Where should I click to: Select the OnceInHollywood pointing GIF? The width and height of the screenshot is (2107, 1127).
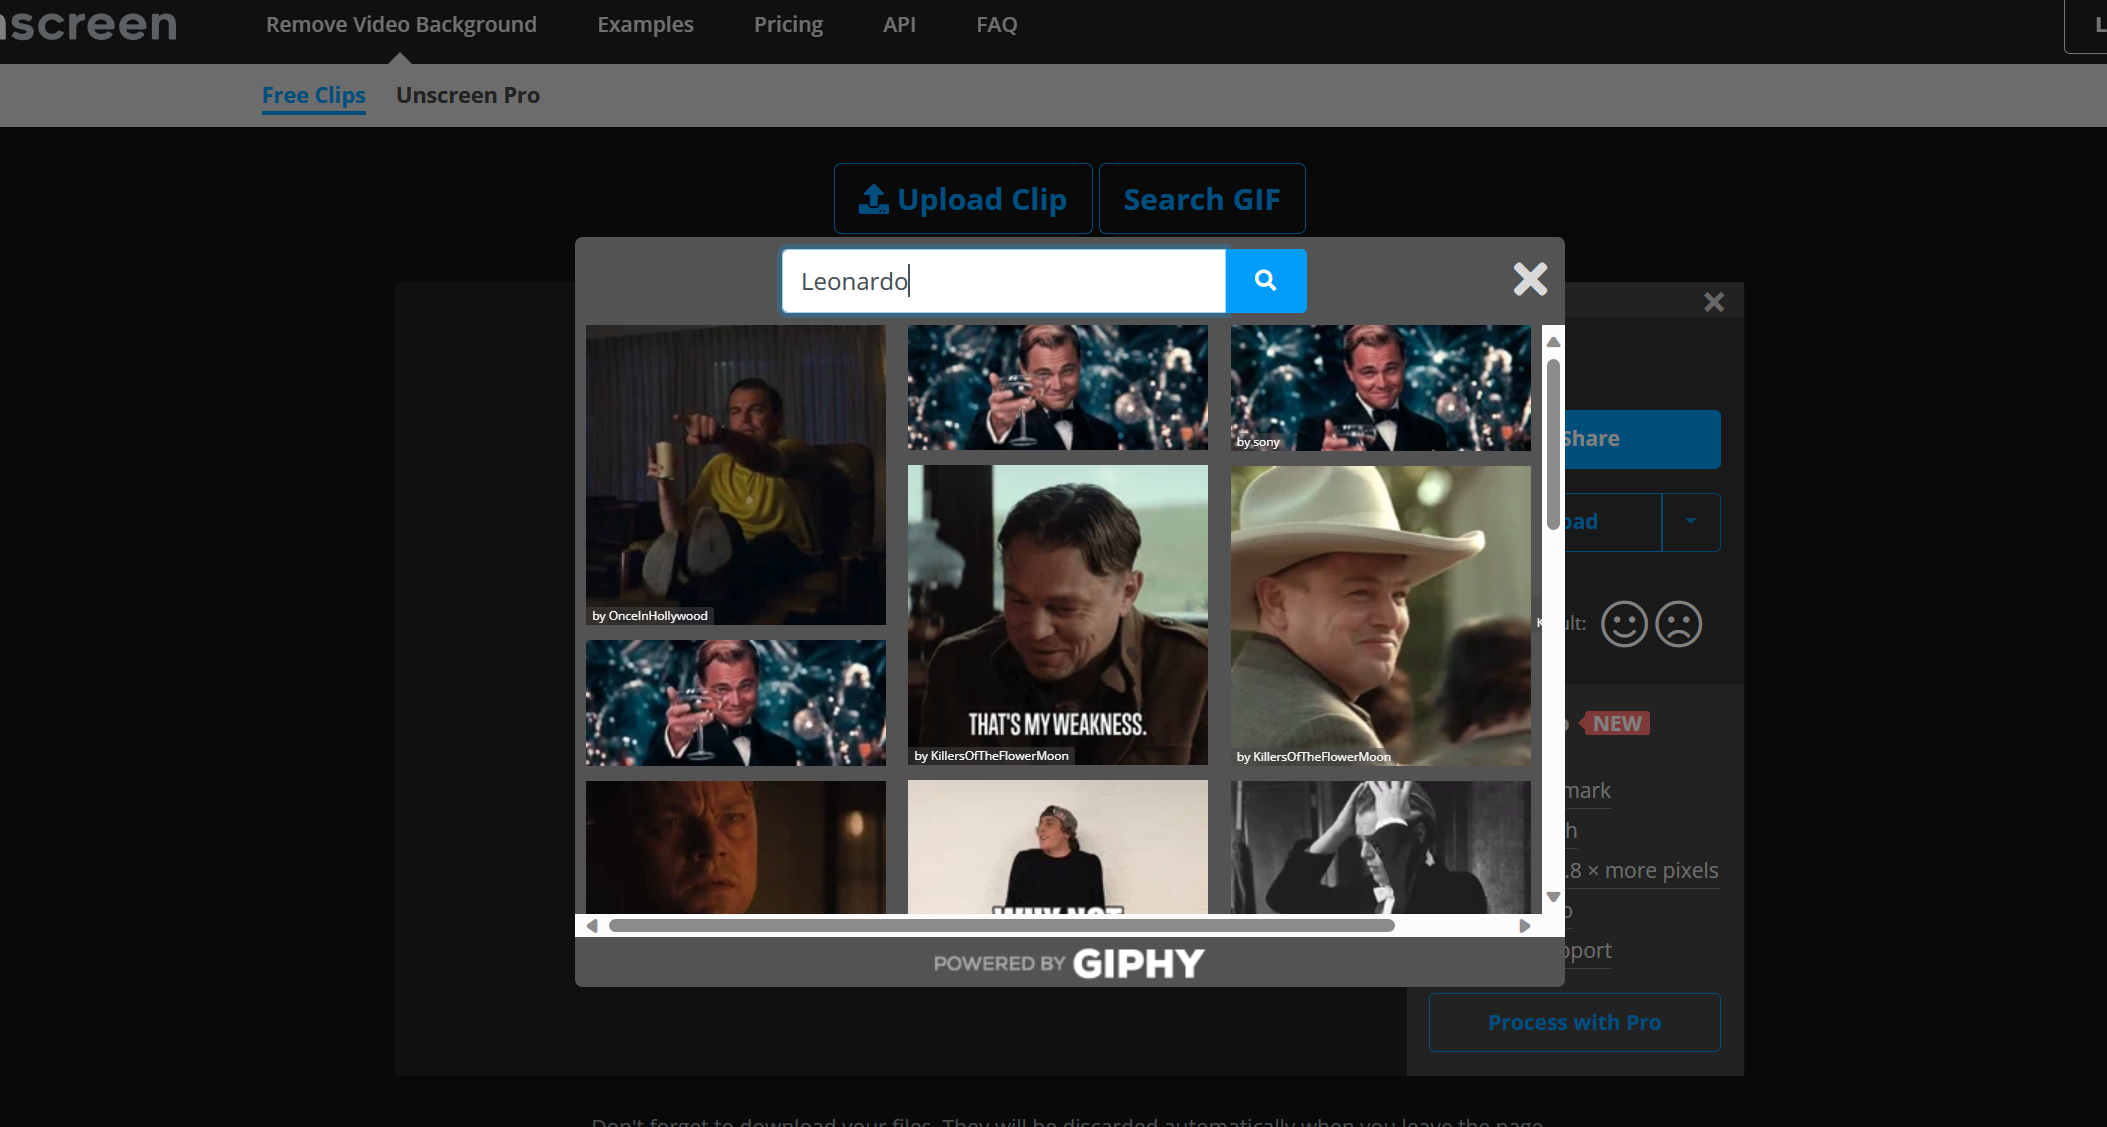click(x=735, y=474)
